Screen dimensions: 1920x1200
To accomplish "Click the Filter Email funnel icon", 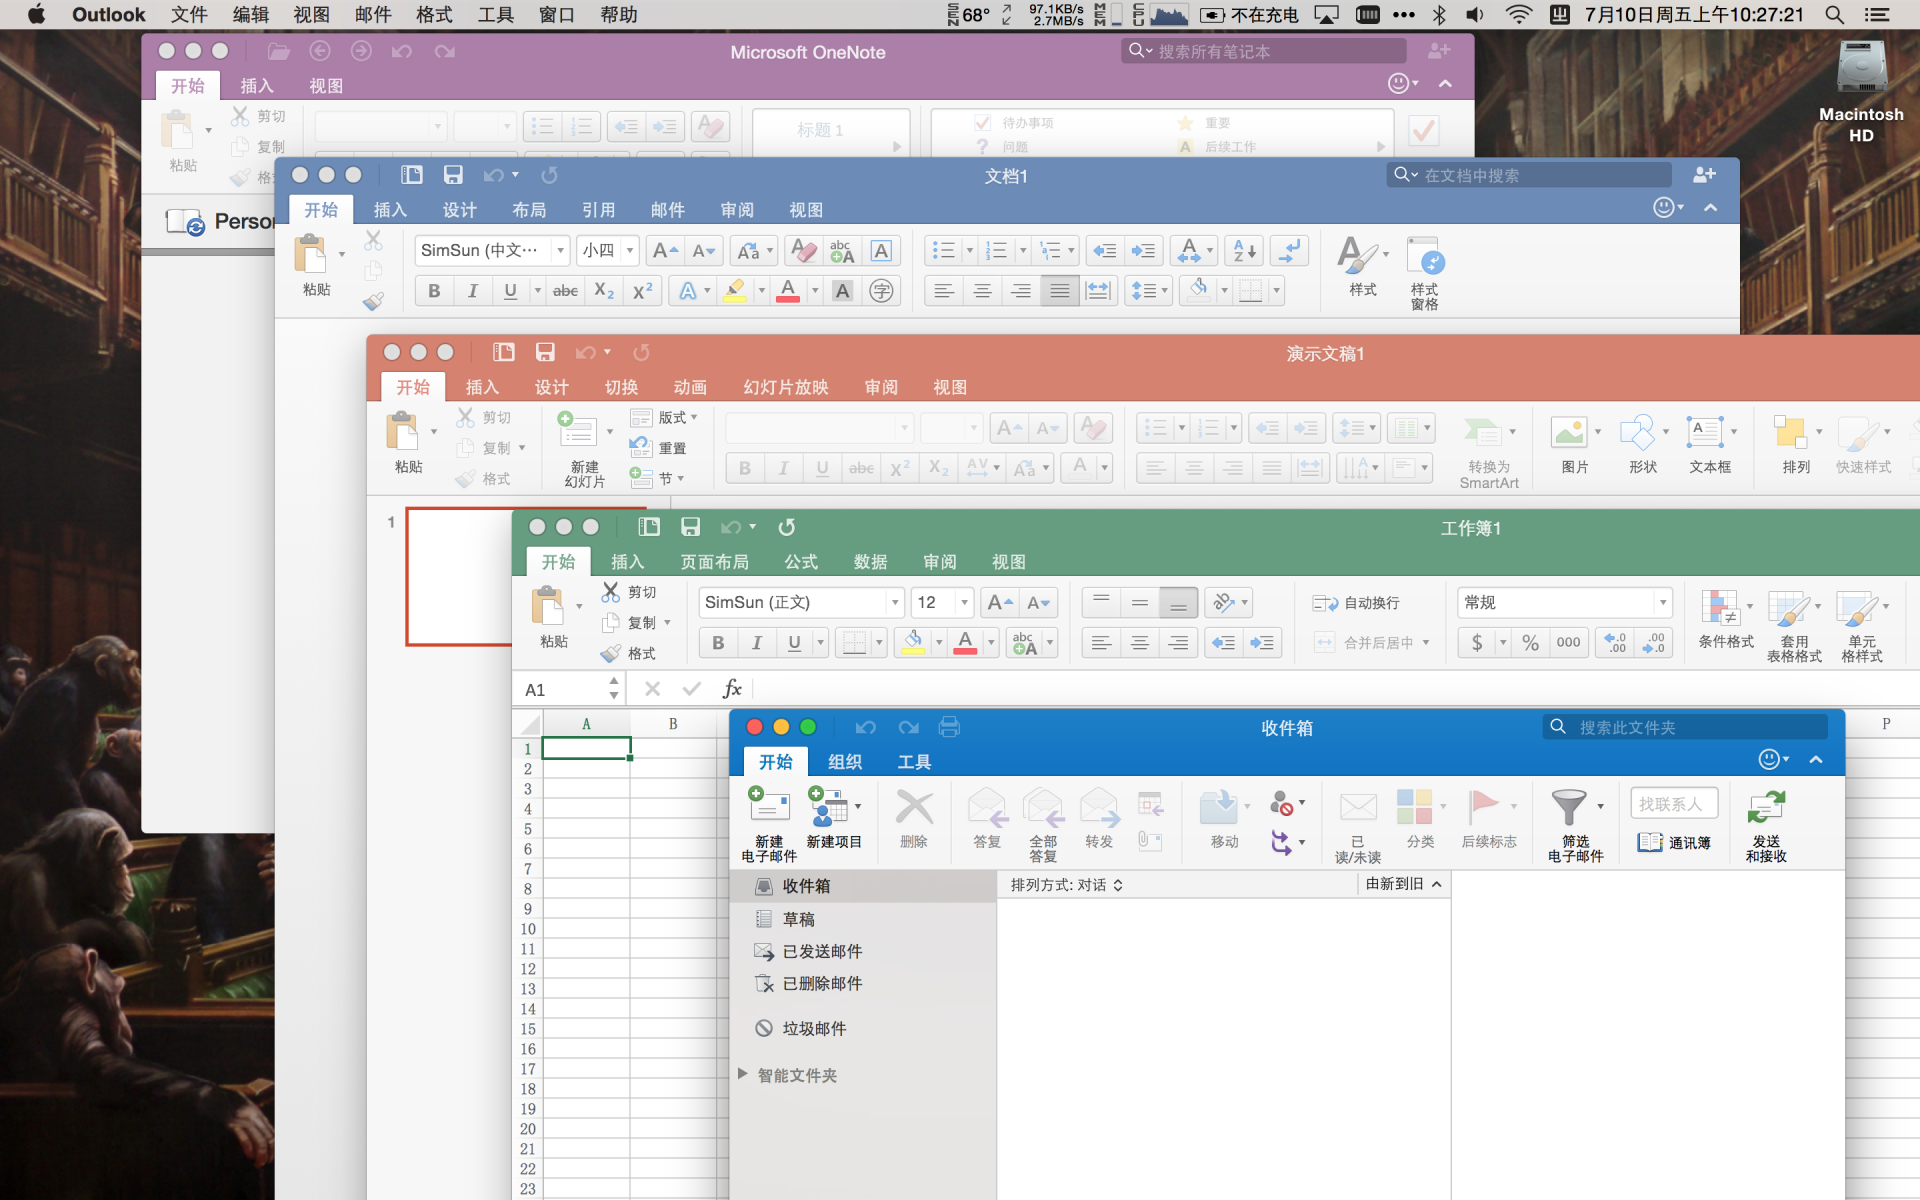I will [x=1568, y=808].
